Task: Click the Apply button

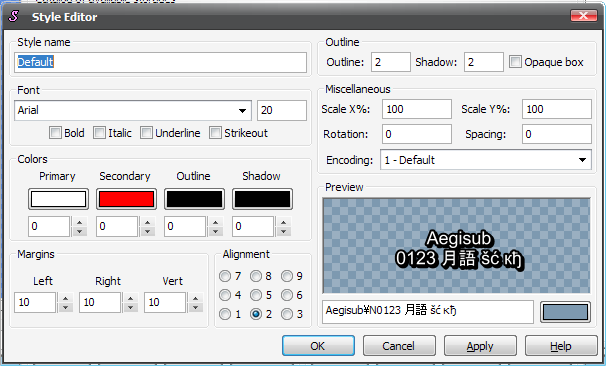Action: point(480,346)
